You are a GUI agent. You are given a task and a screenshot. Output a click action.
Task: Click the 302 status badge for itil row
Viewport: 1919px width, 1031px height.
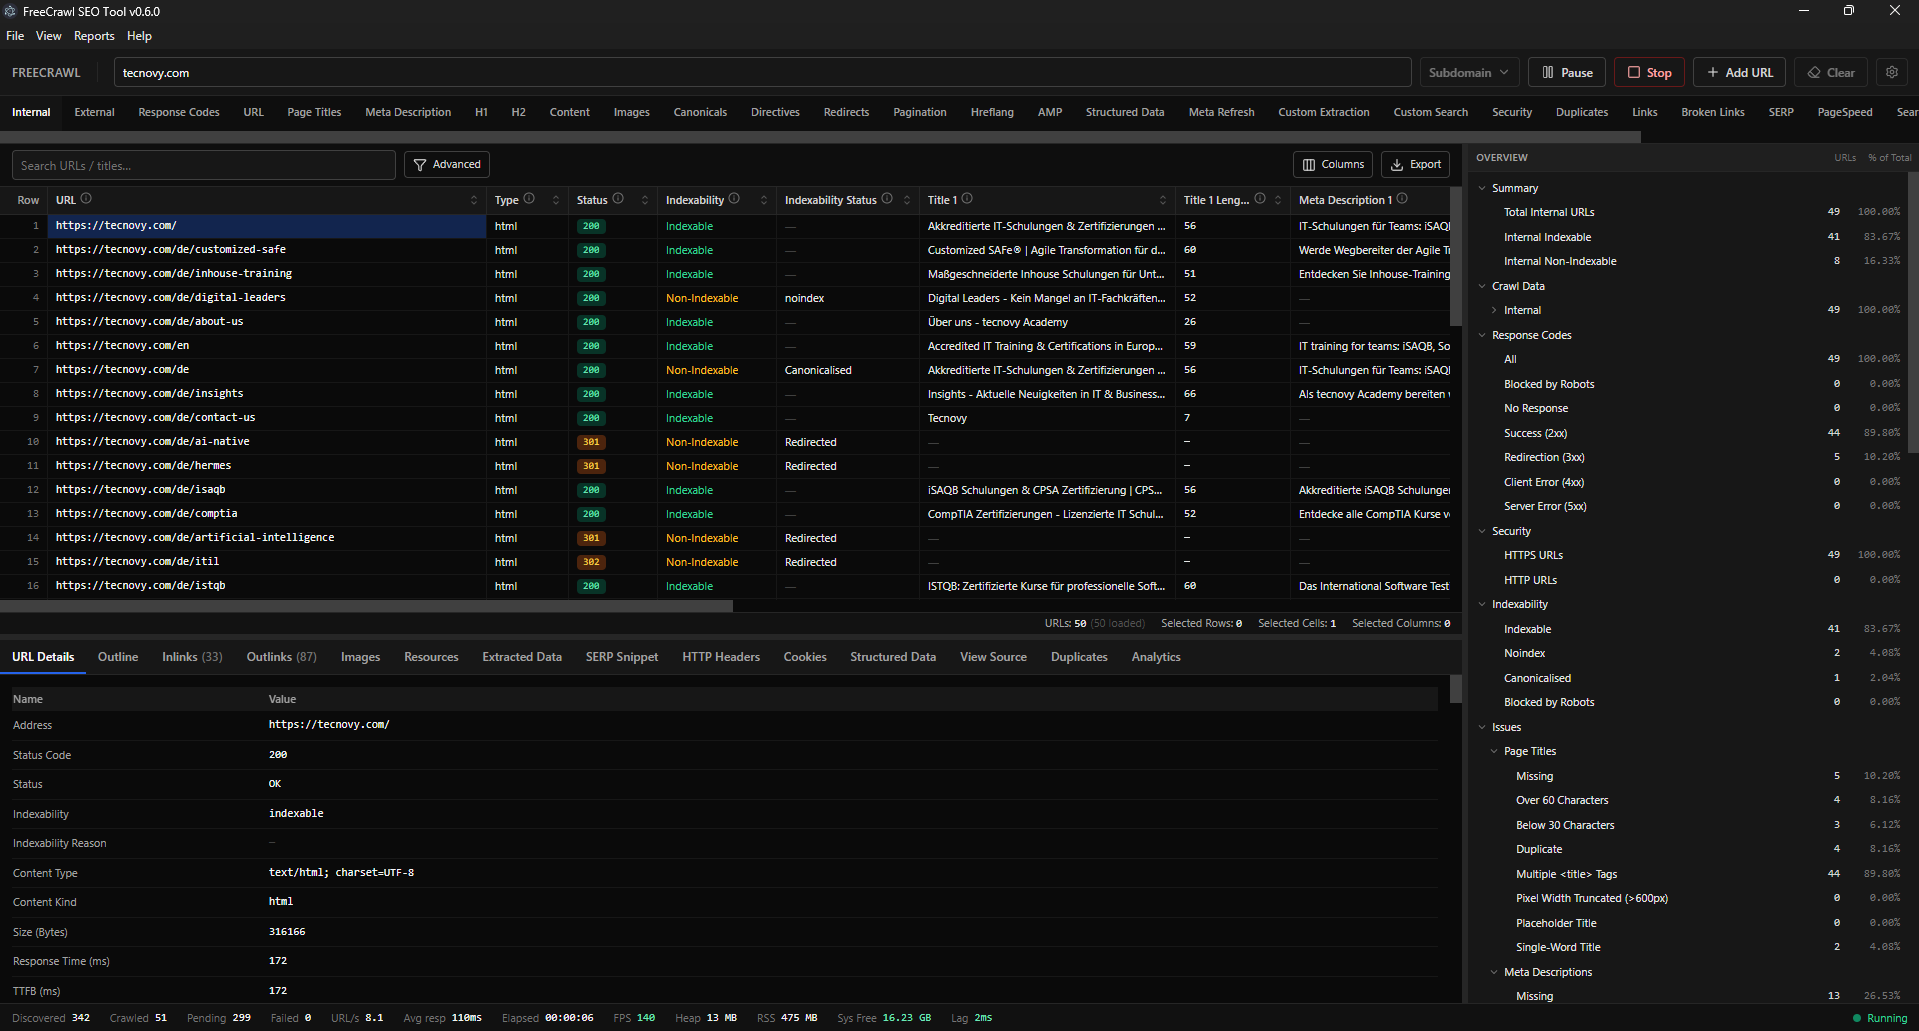[x=591, y=562]
